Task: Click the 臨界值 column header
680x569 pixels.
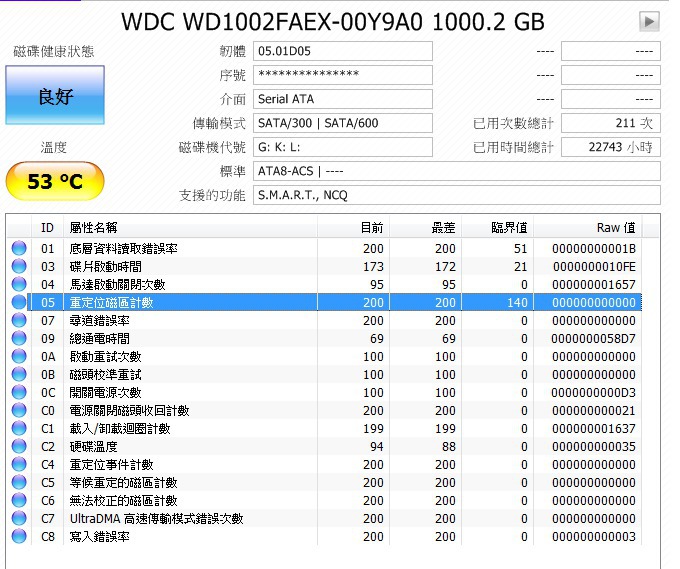Action: 497,227
